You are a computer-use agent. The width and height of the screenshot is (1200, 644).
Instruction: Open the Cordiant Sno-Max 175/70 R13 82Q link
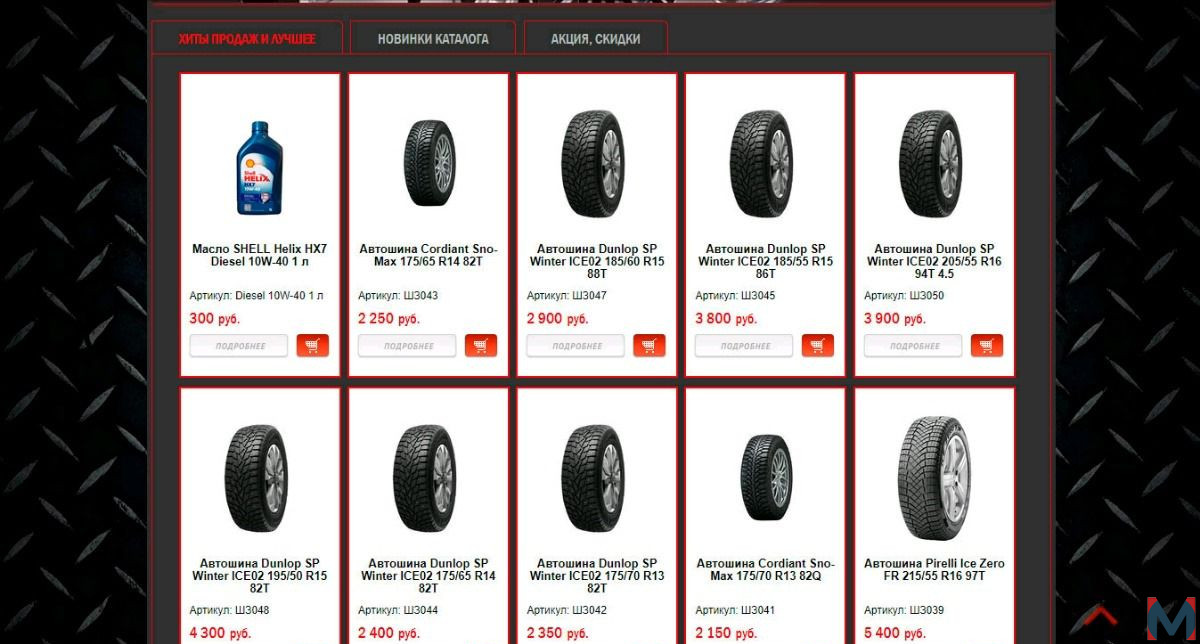coord(766,569)
